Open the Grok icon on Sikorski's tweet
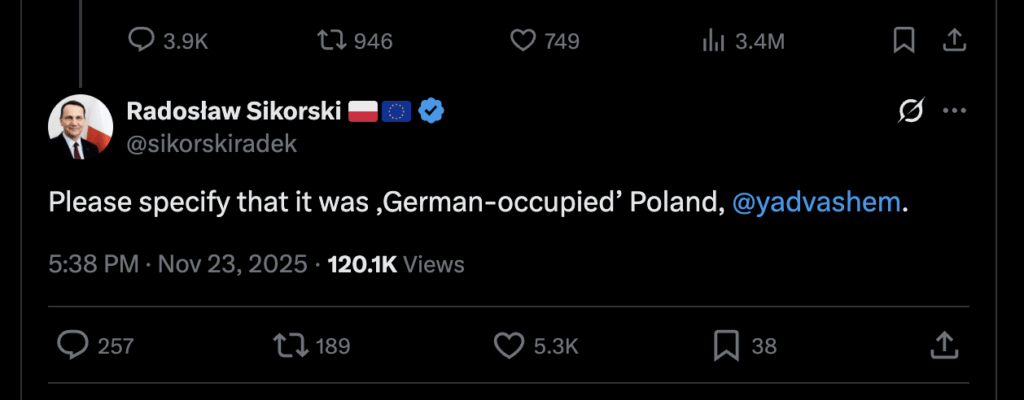Viewport: 1024px width, 400px height. 911,111
